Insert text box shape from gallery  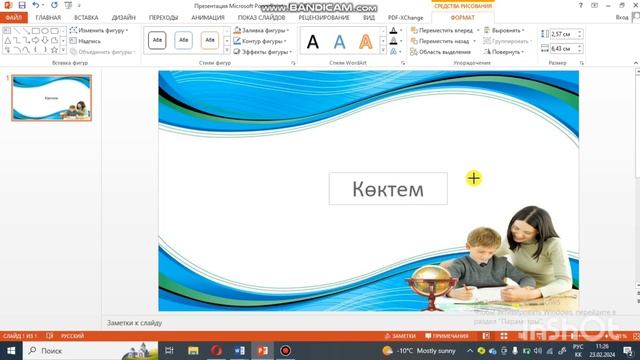coord(7,31)
